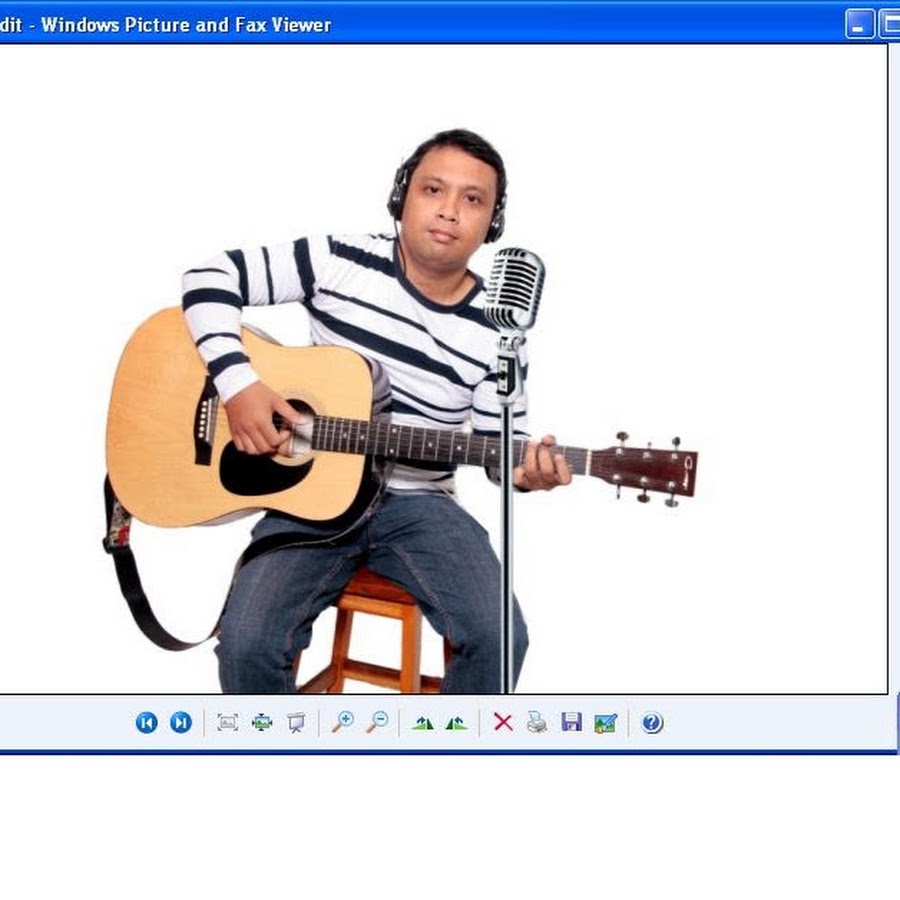Print the picture using printer icon
The image size is (900, 900).
[x=537, y=722]
